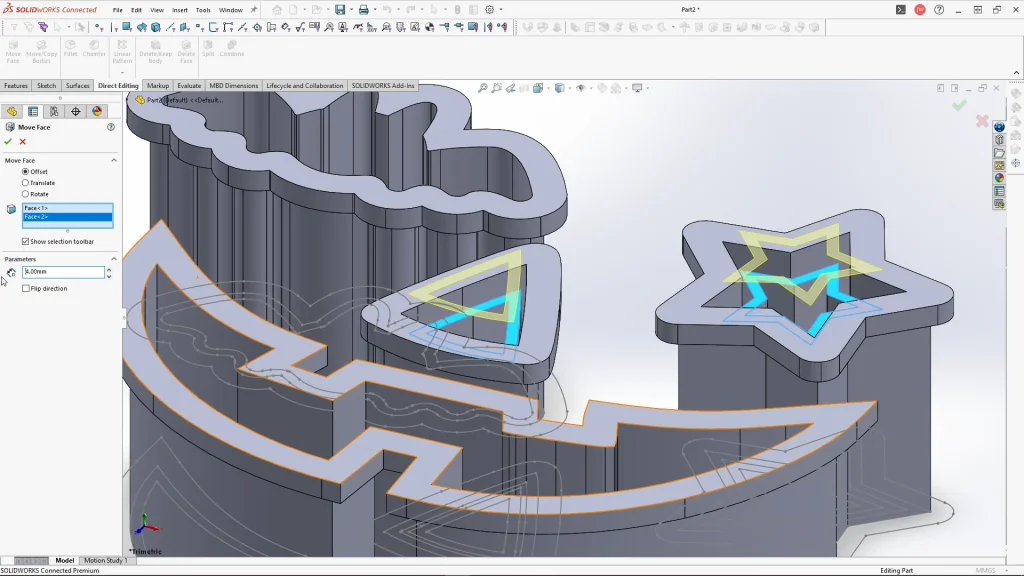Open the Insert menu

(180, 10)
